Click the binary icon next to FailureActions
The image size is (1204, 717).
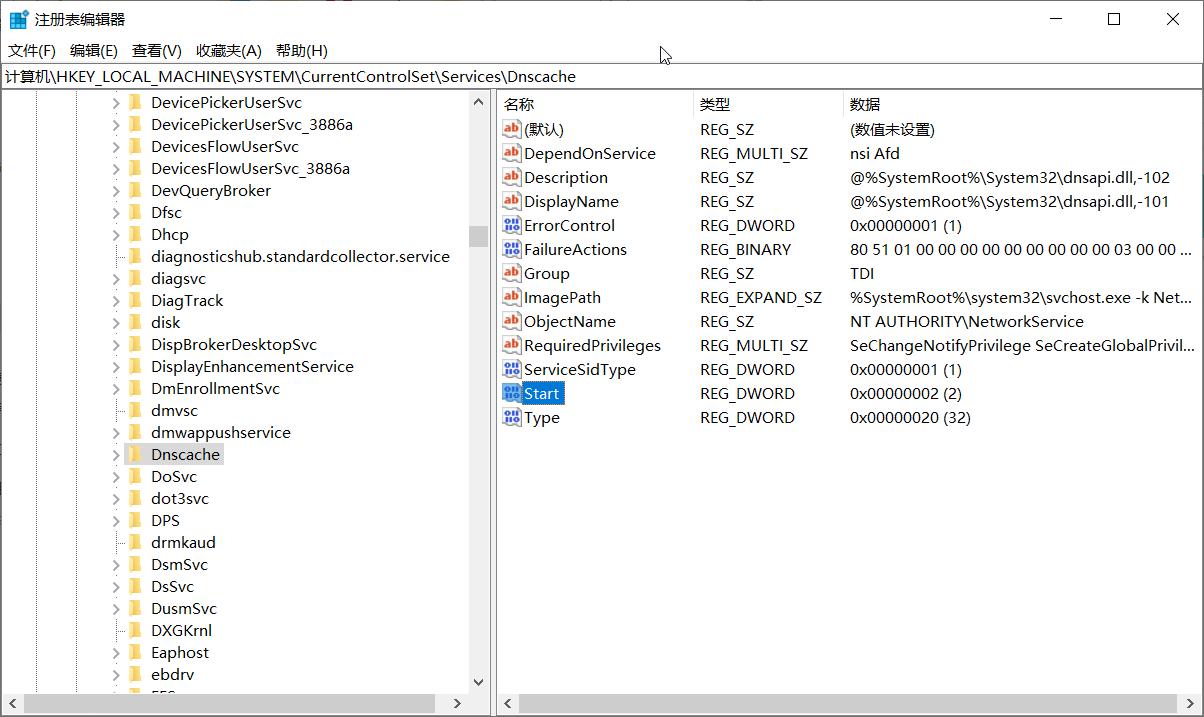511,249
